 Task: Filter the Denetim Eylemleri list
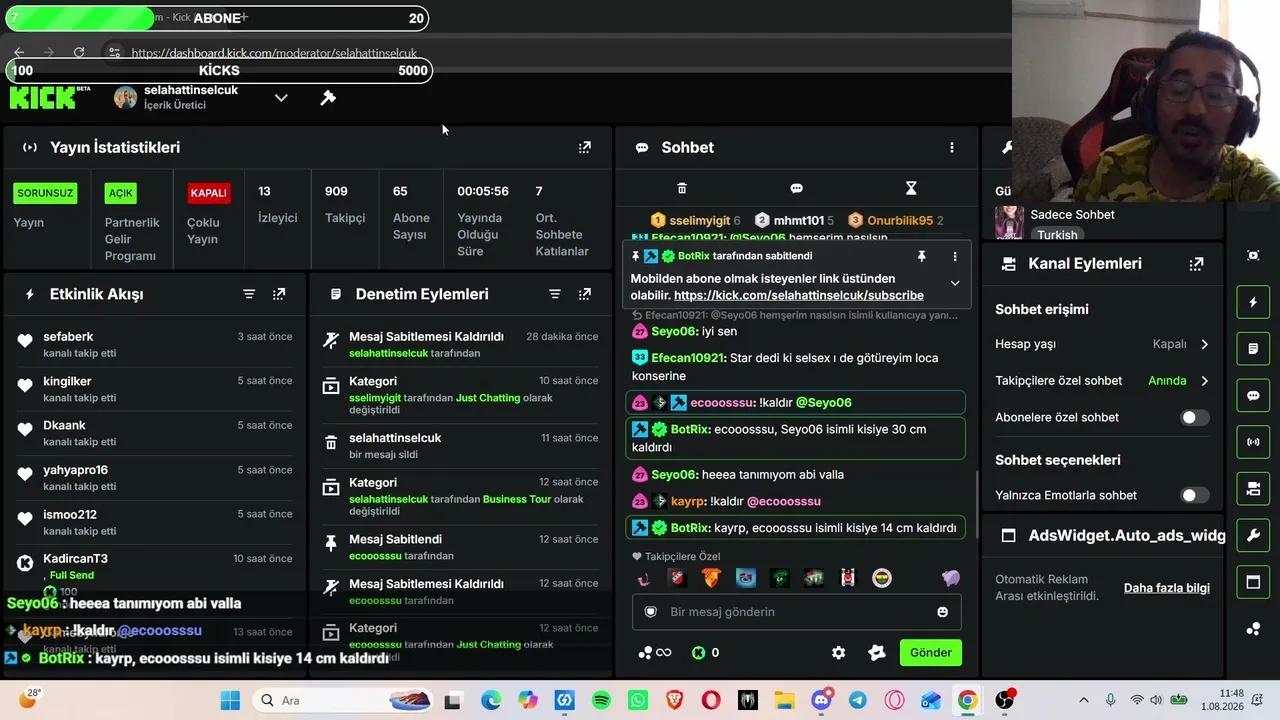click(x=555, y=294)
